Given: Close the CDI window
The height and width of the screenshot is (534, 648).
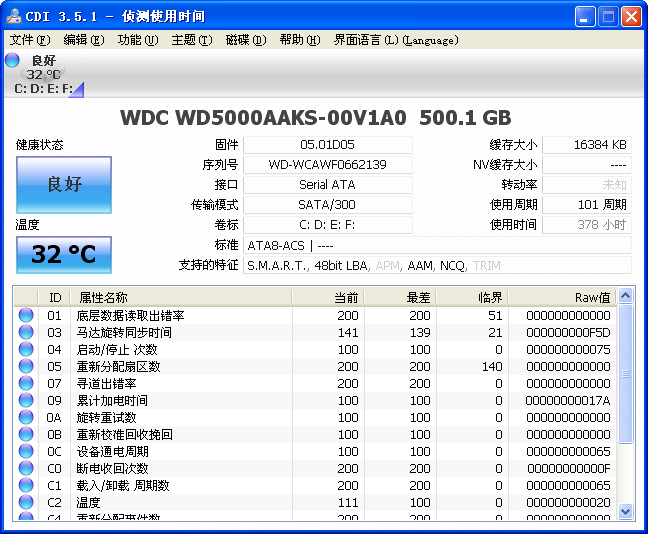Looking at the screenshot, I should click(x=631, y=17).
